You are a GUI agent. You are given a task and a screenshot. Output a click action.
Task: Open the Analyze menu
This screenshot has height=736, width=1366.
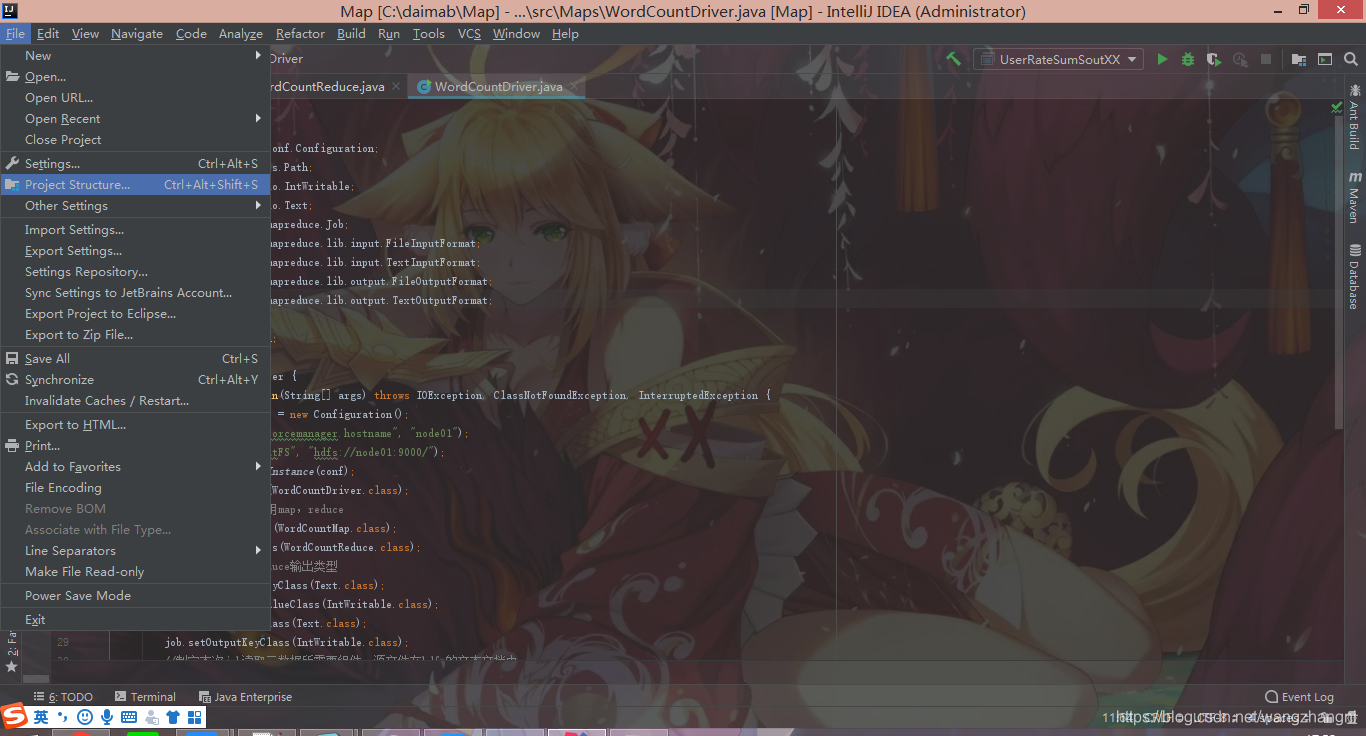click(x=241, y=33)
